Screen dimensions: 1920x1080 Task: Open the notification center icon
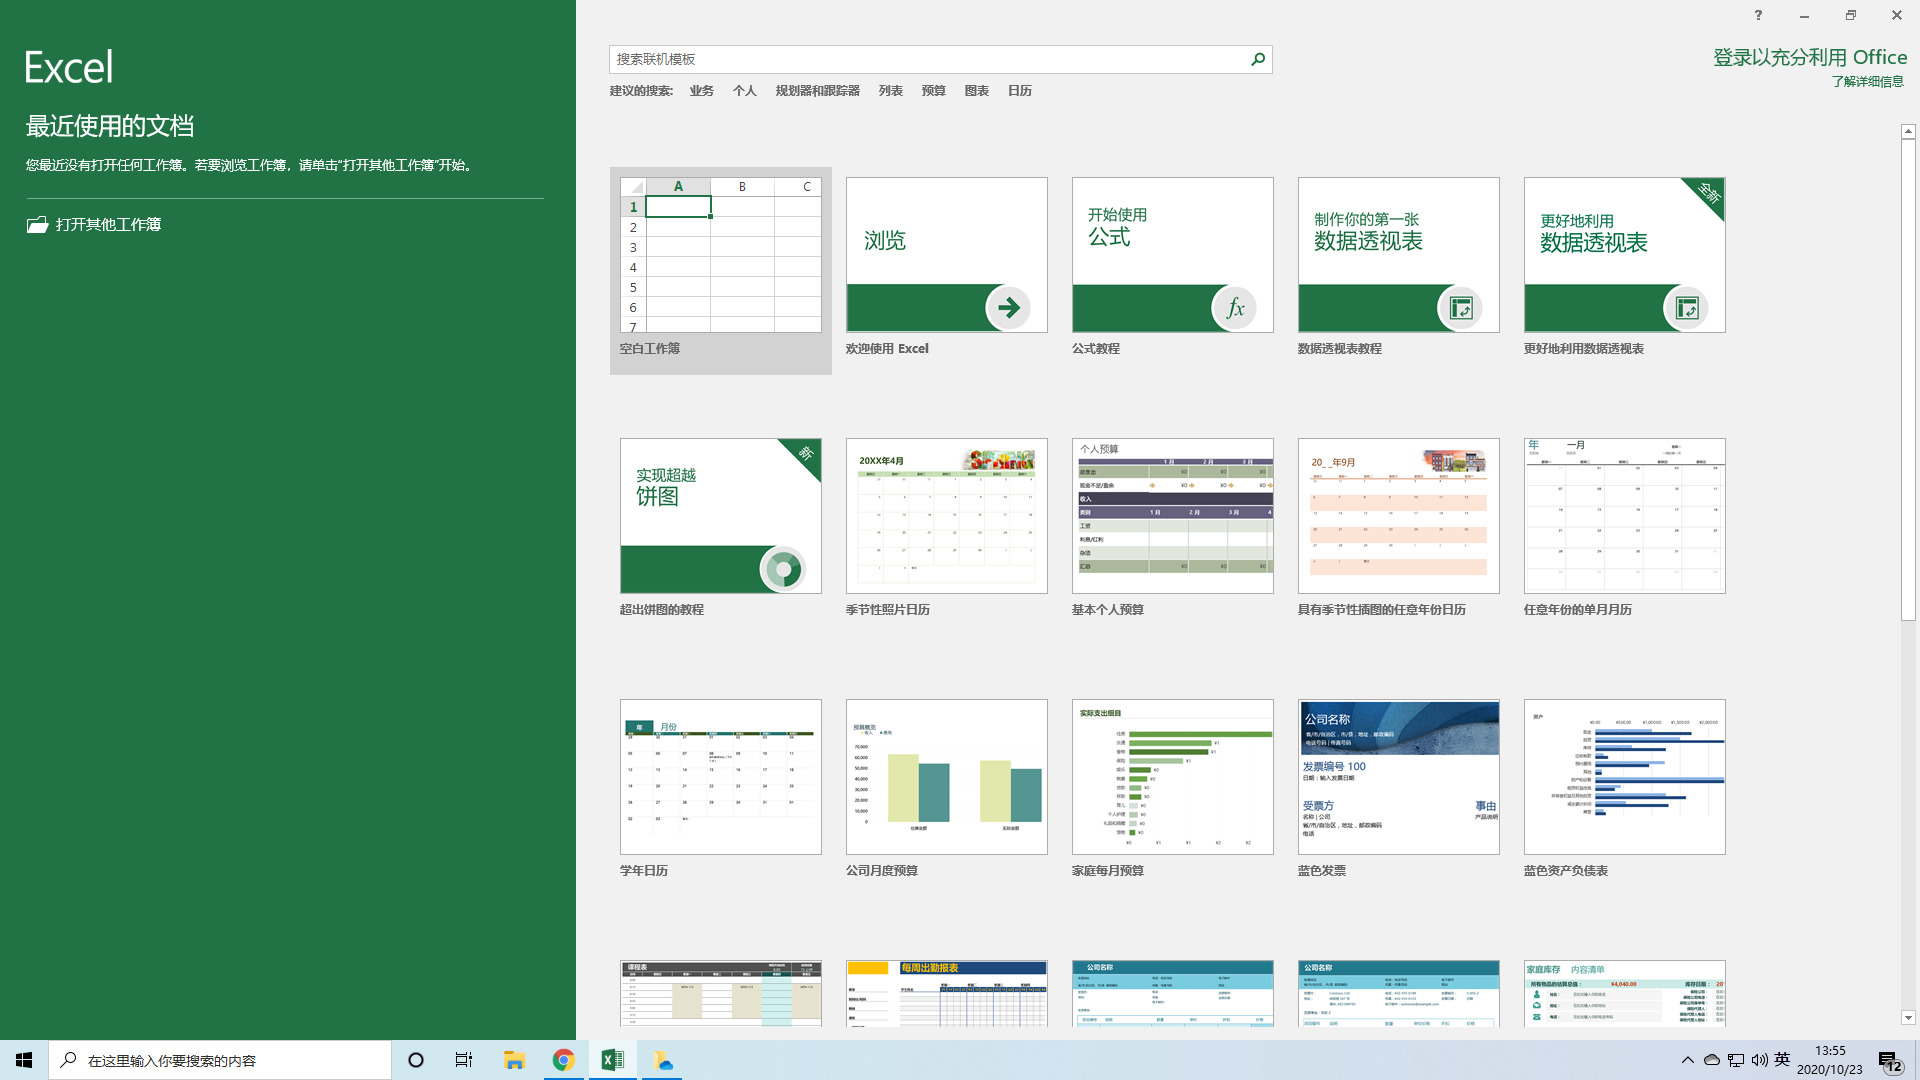click(1890, 1061)
